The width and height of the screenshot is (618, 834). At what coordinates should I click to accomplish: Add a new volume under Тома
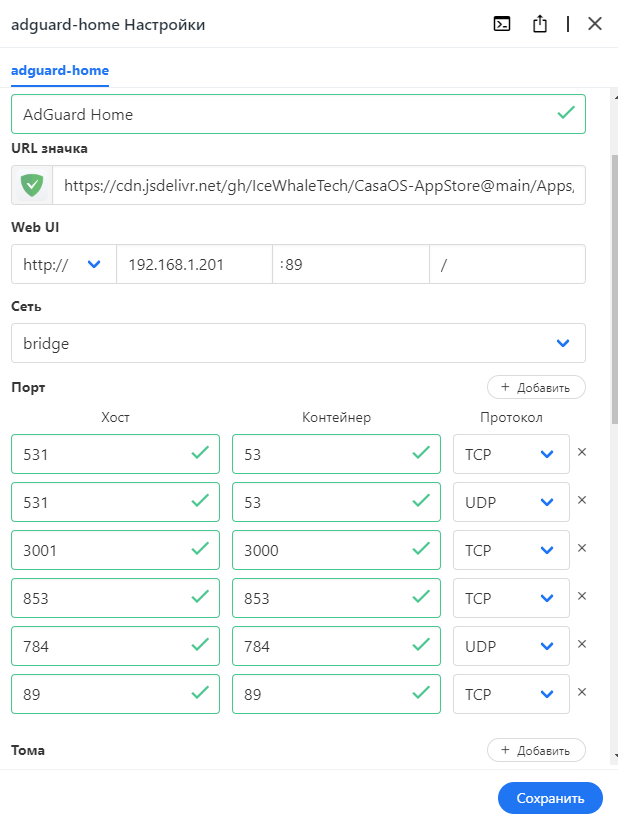pos(536,750)
